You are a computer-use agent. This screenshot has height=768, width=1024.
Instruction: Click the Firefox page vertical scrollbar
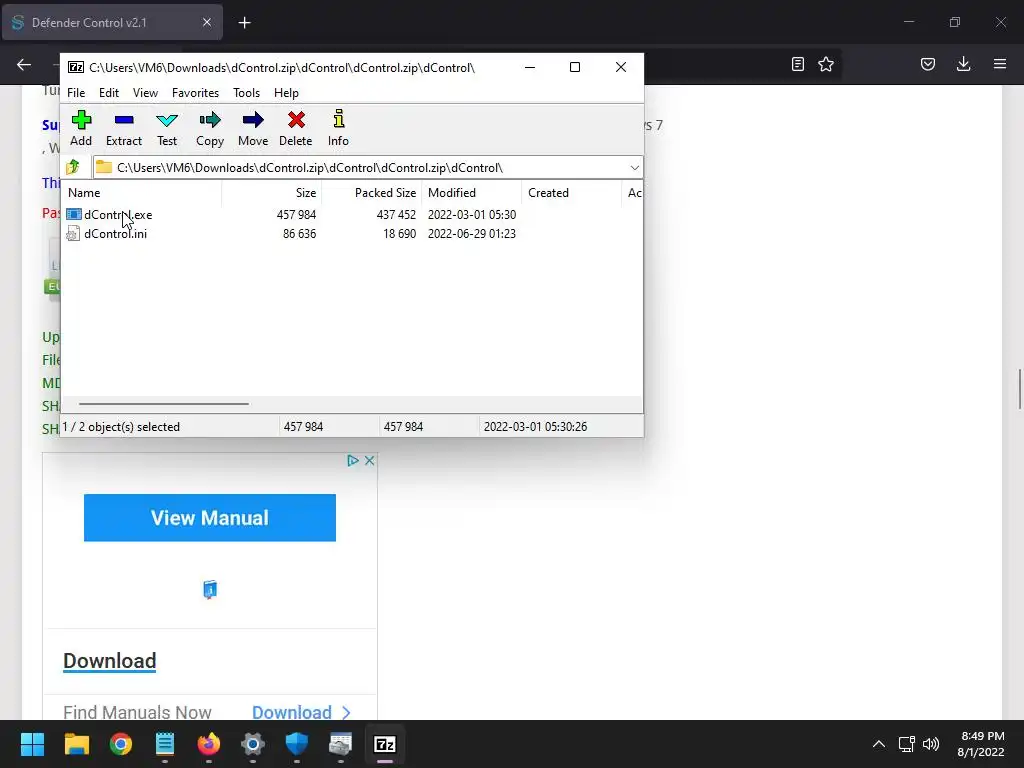(1019, 389)
